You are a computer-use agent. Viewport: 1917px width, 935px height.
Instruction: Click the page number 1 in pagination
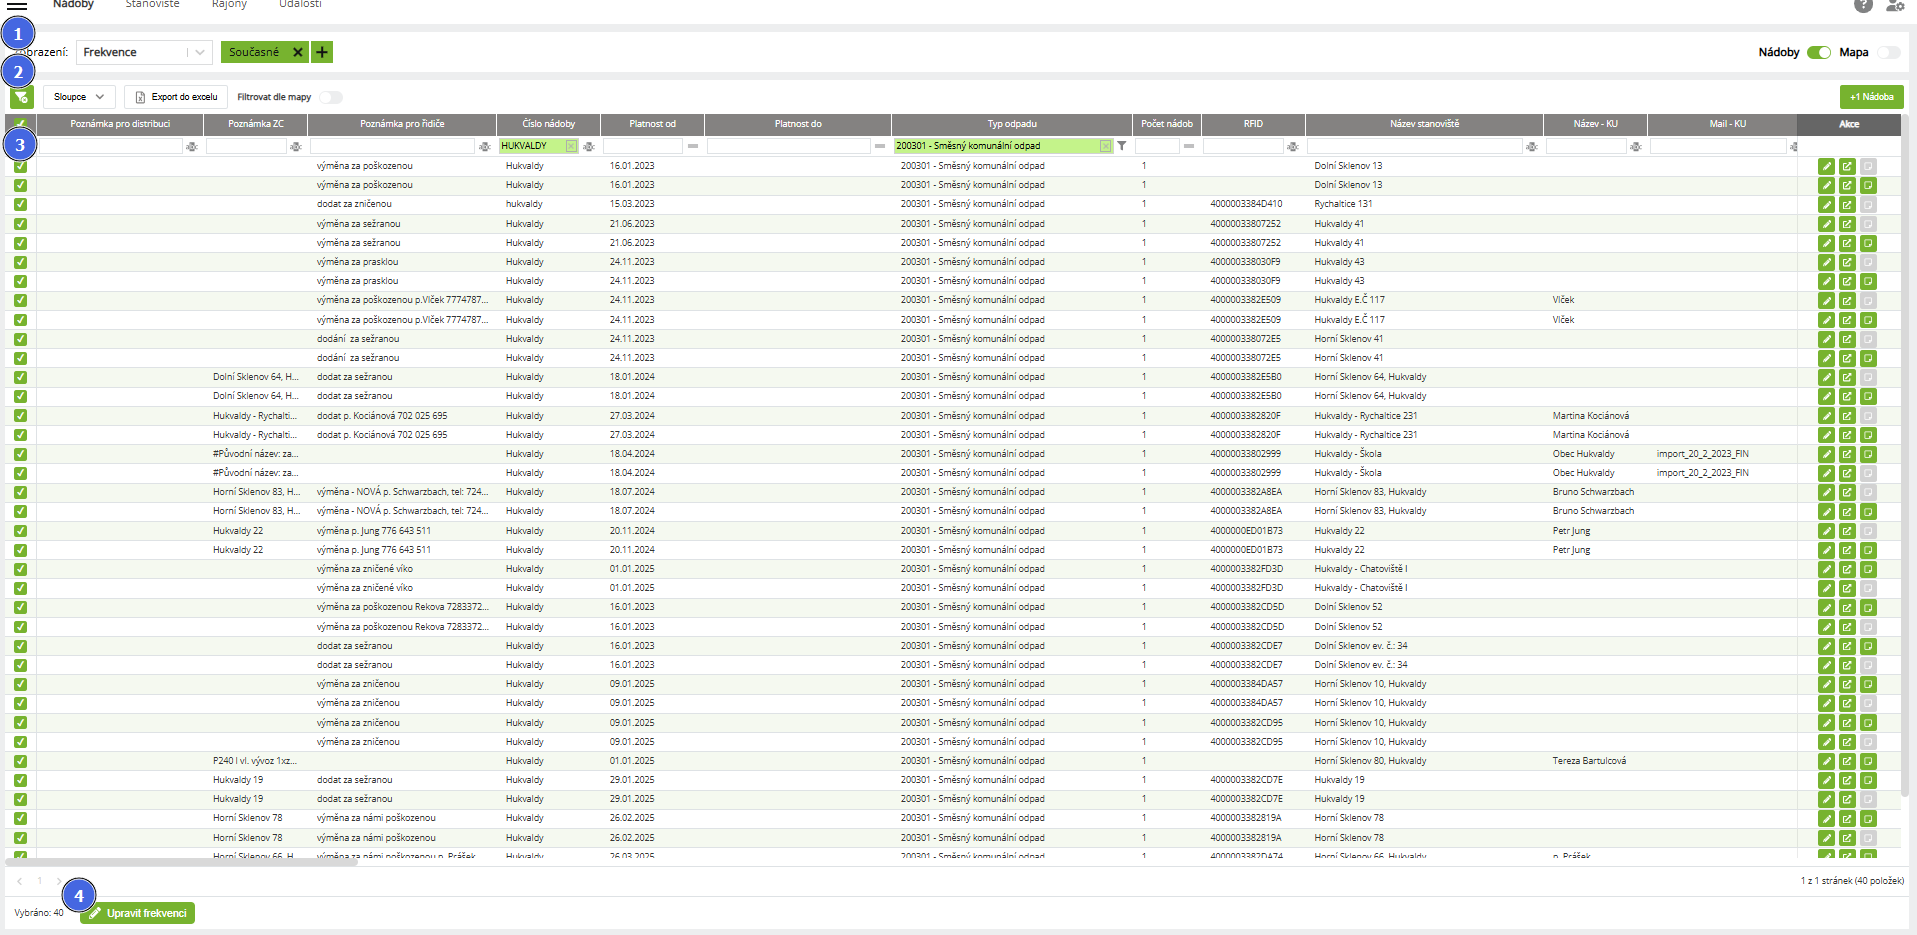coord(40,881)
